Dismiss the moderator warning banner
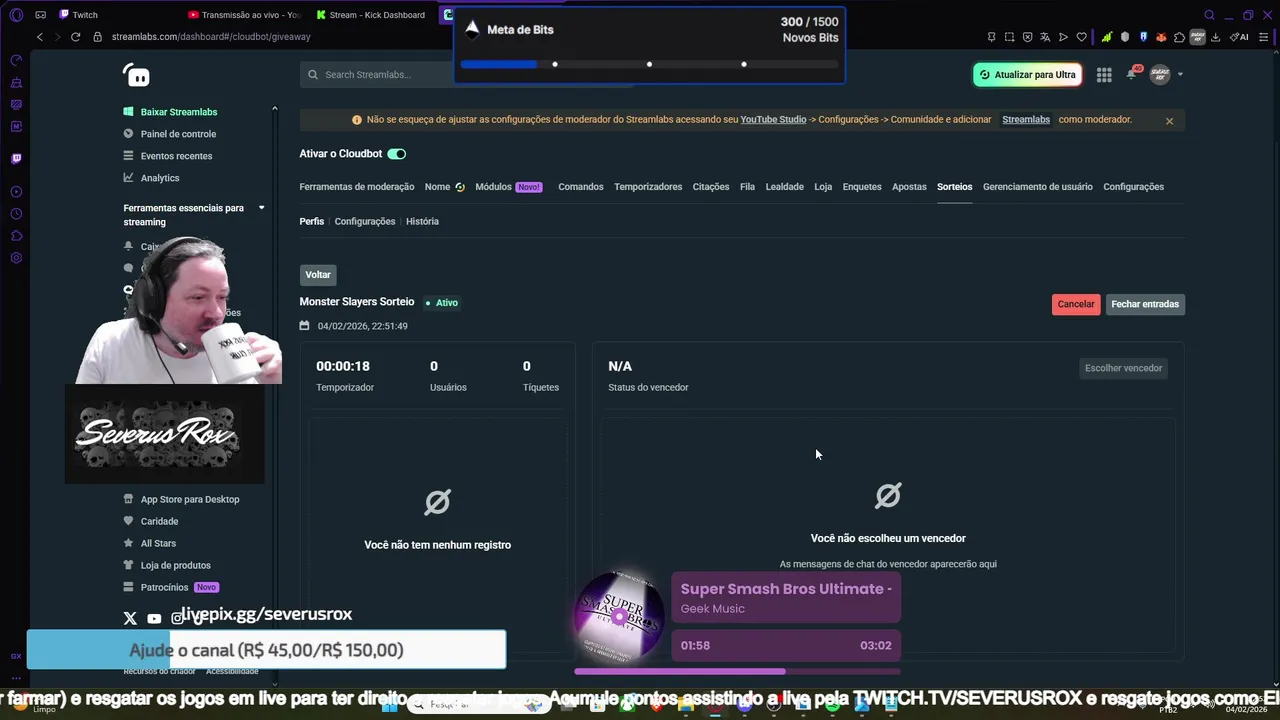The height and width of the screenshot is (720, 1280). pyautogui.click(x=1169, y=121)
